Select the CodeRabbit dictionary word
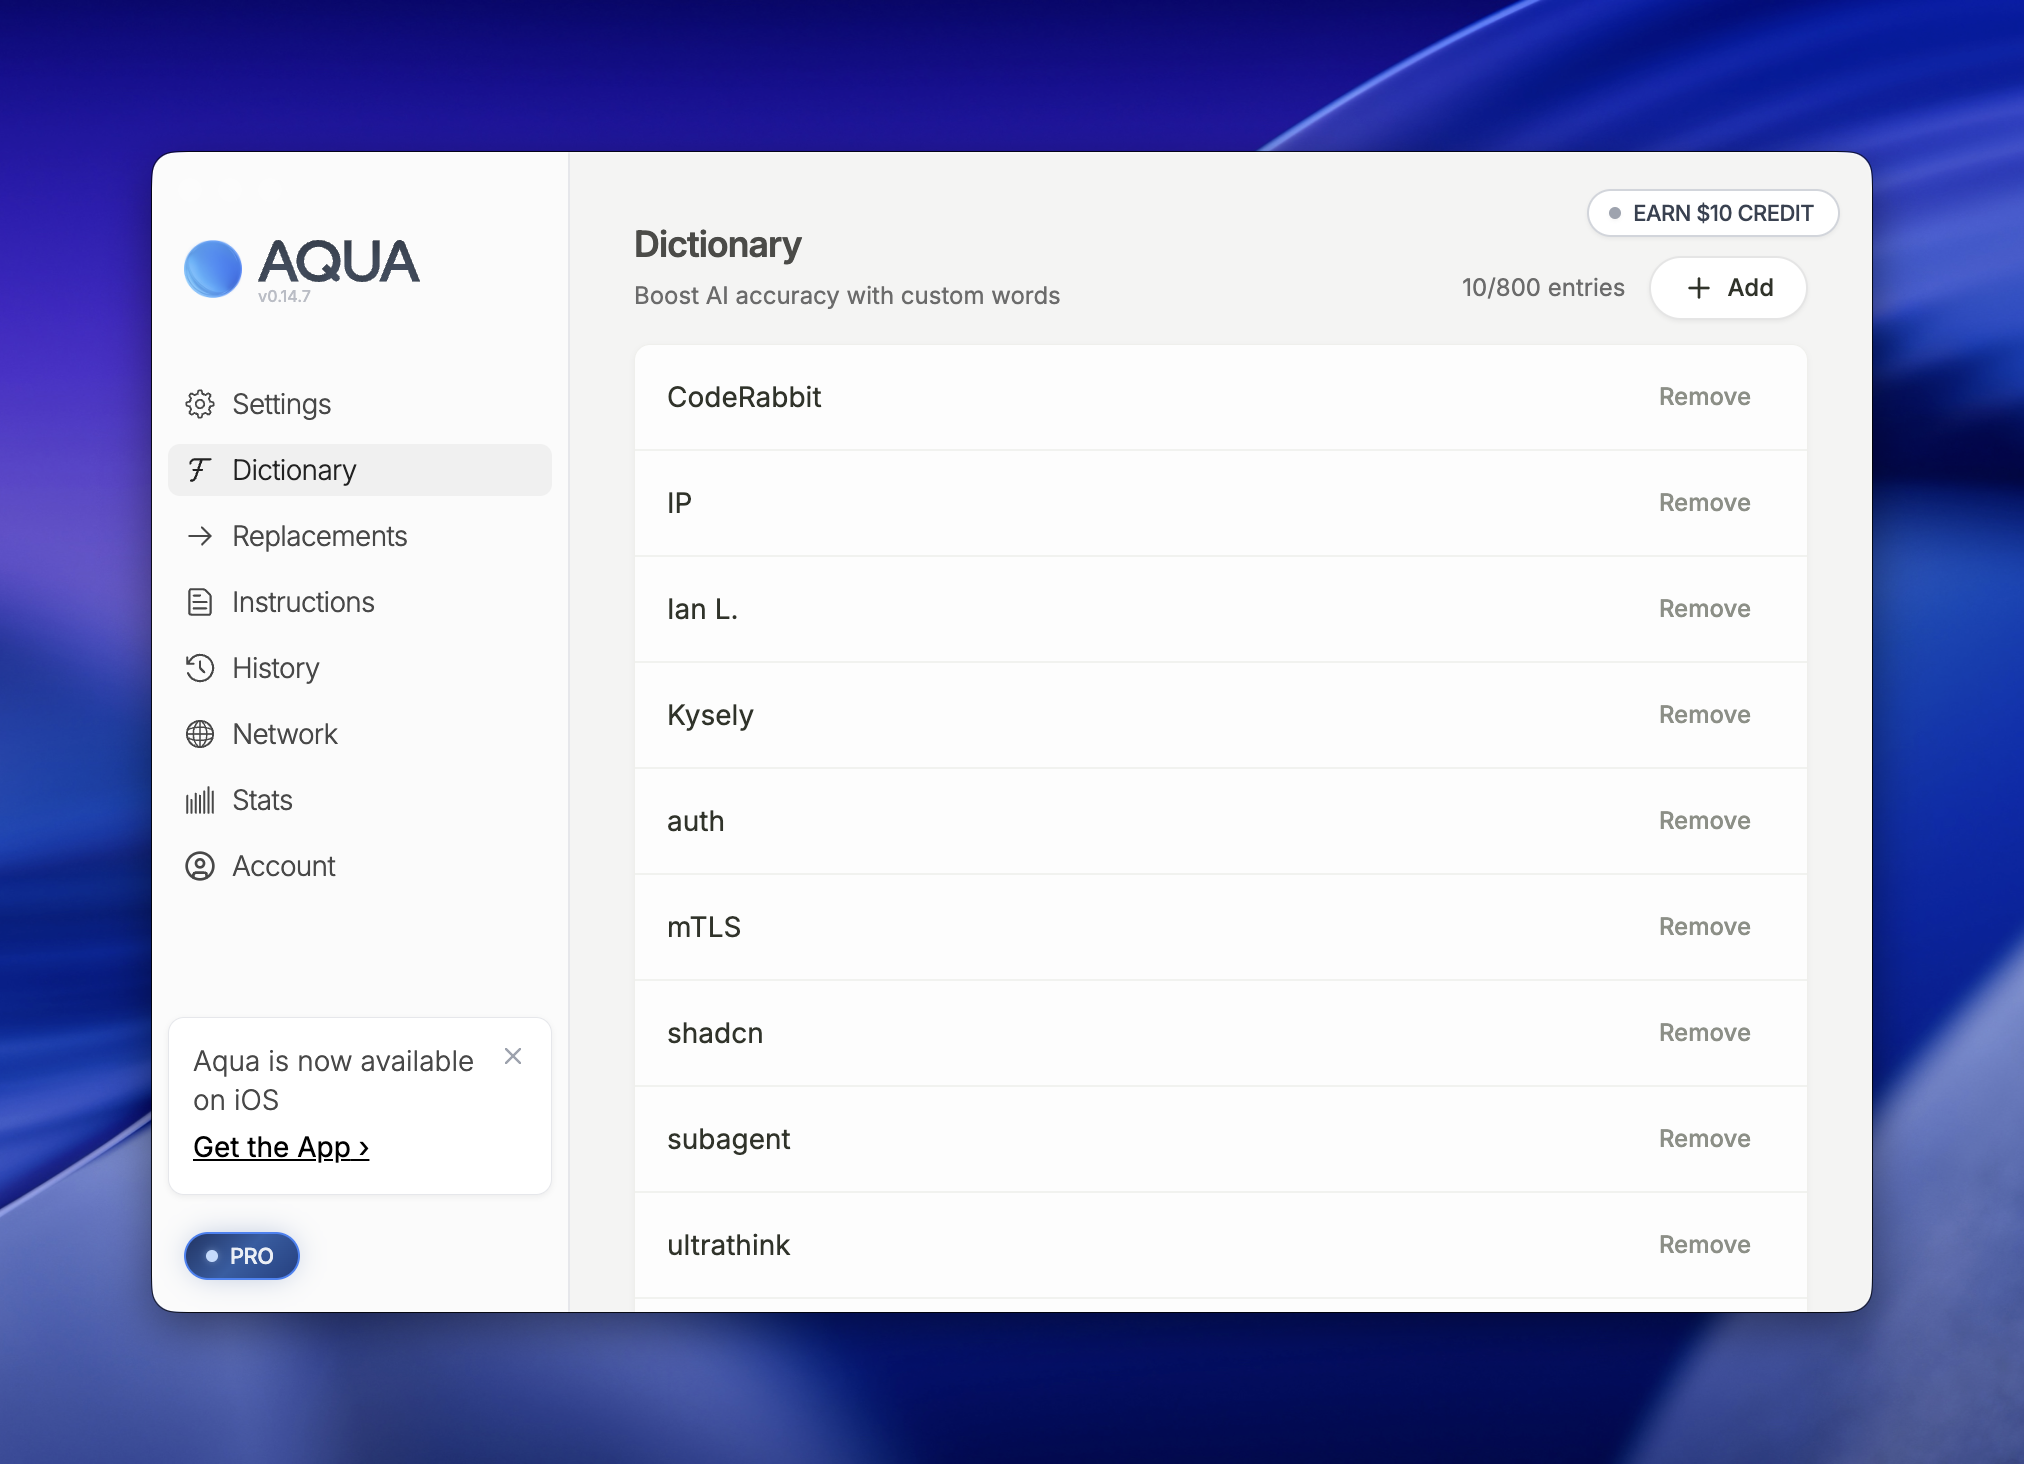 [x=744, y=397]
